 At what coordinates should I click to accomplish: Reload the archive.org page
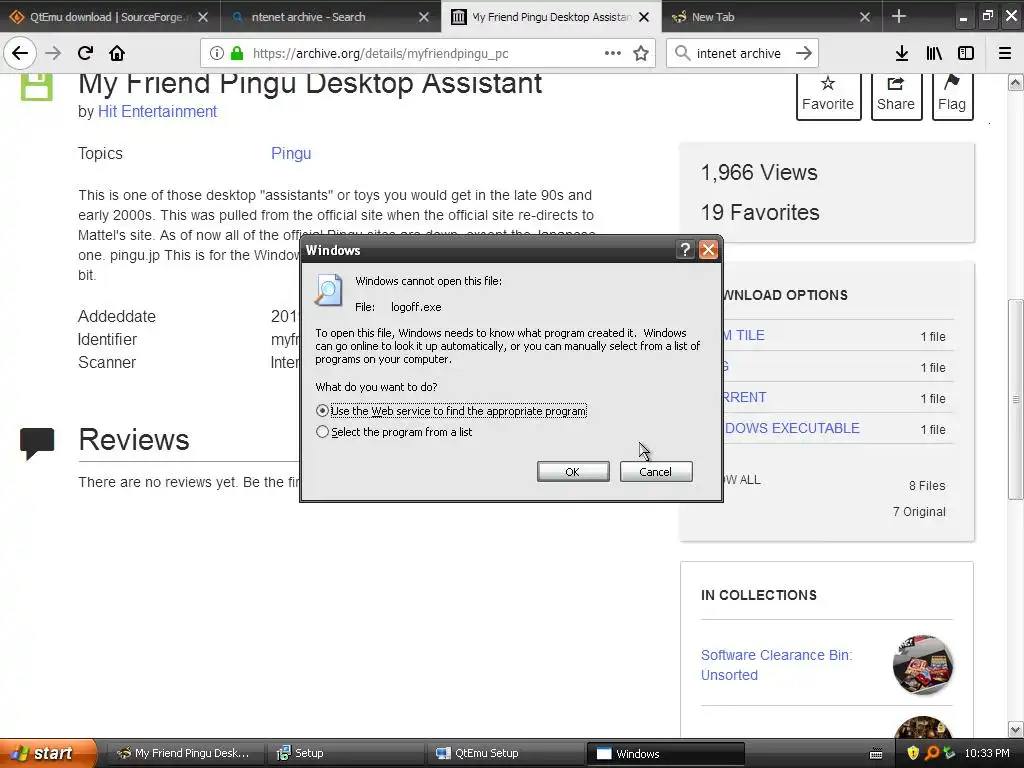(86, 54)
